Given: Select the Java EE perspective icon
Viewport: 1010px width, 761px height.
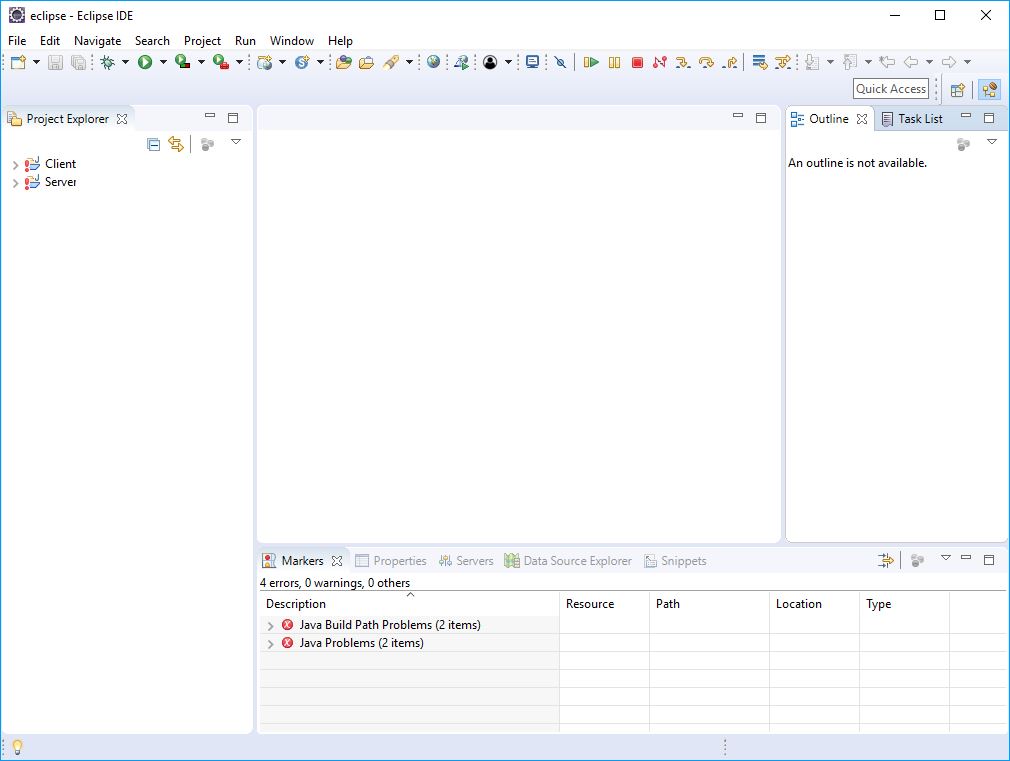Looking at the screenshot, I should tap(989, 90).
